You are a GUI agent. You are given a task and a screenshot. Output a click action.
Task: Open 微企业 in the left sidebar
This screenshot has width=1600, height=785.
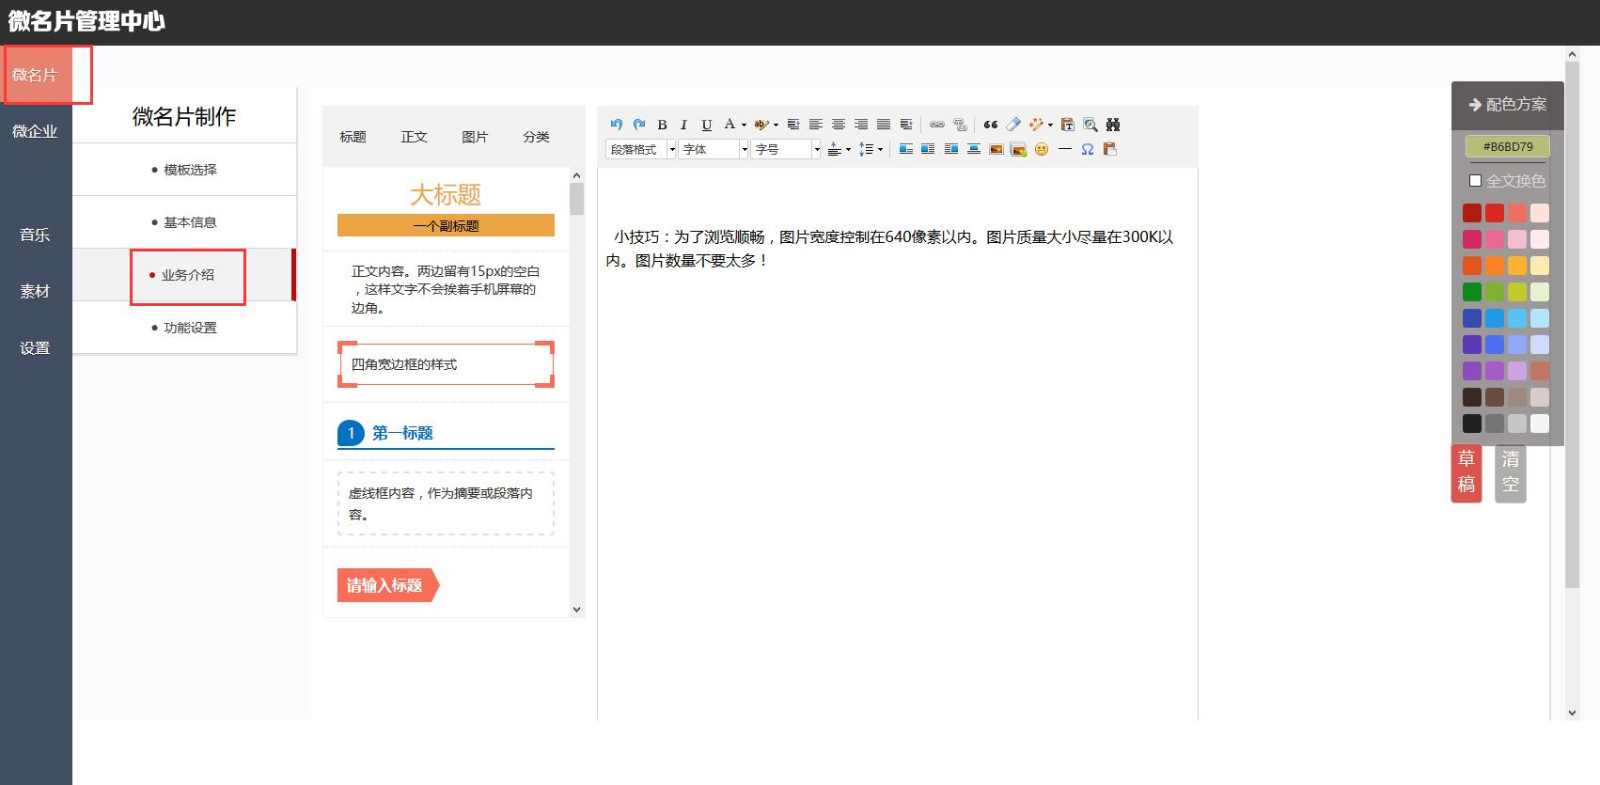35,131
